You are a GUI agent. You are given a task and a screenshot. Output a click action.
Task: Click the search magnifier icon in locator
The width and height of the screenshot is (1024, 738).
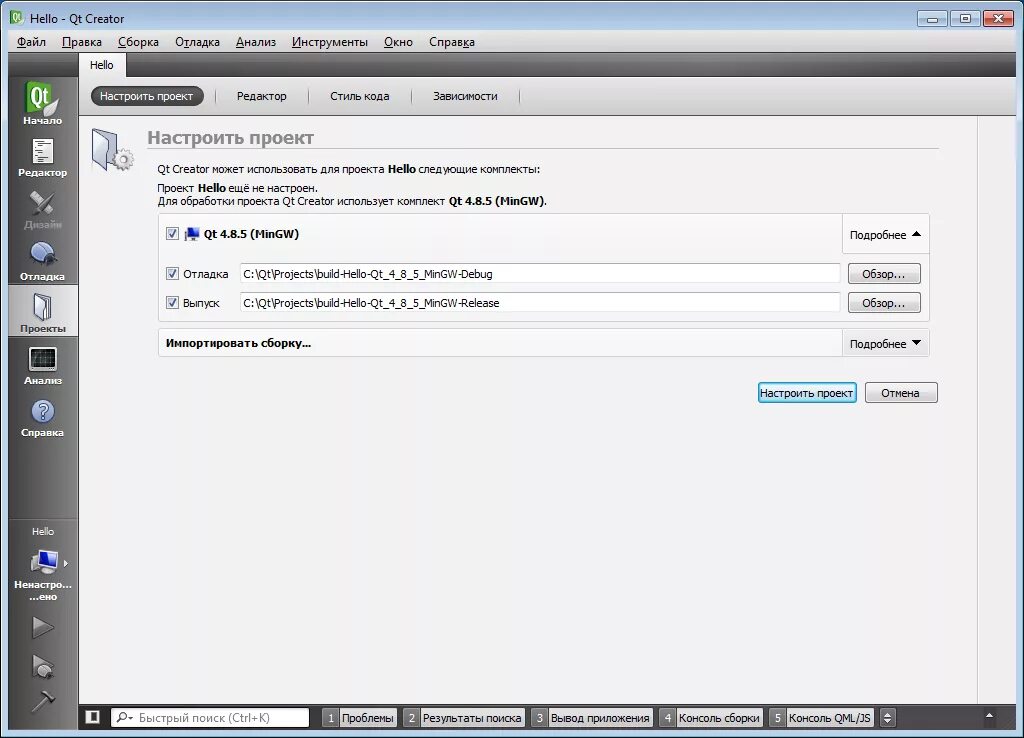point(123,717)
